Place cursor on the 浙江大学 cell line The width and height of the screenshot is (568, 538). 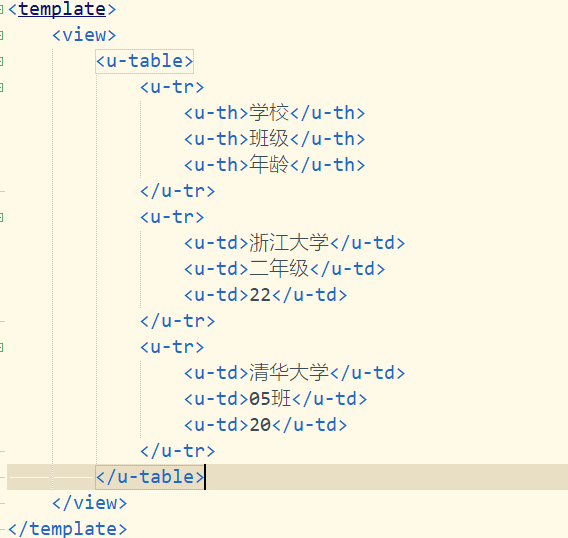[295, 243]
